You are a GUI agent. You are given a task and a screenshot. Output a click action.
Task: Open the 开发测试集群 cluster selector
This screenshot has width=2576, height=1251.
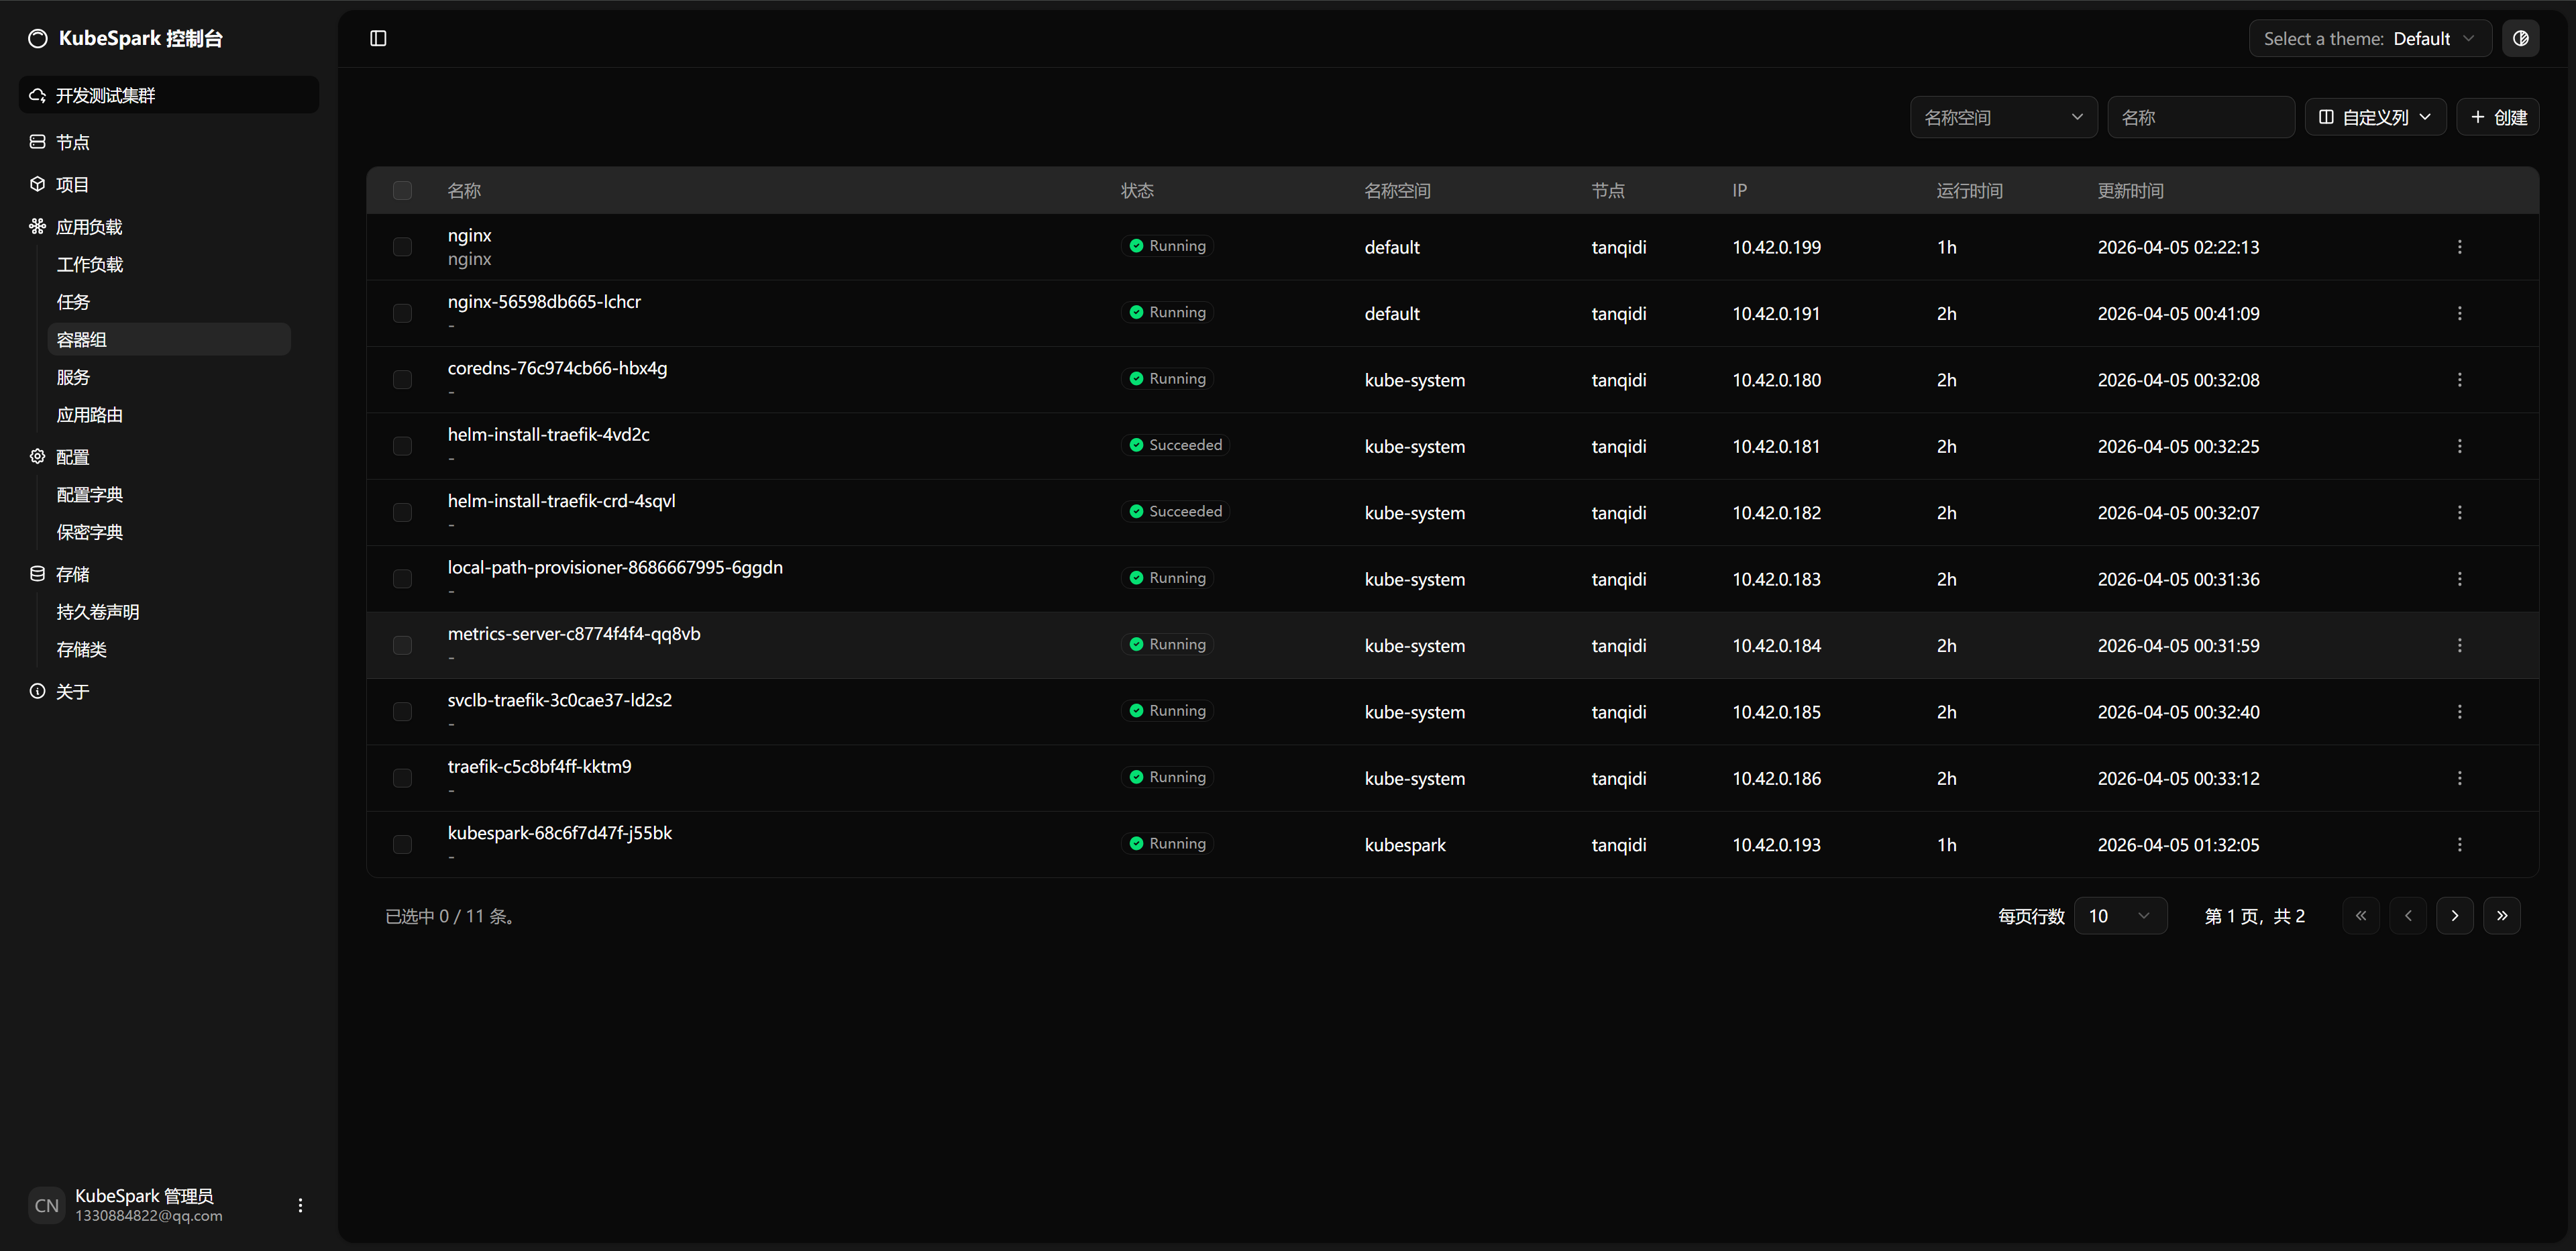pos(168,95)
